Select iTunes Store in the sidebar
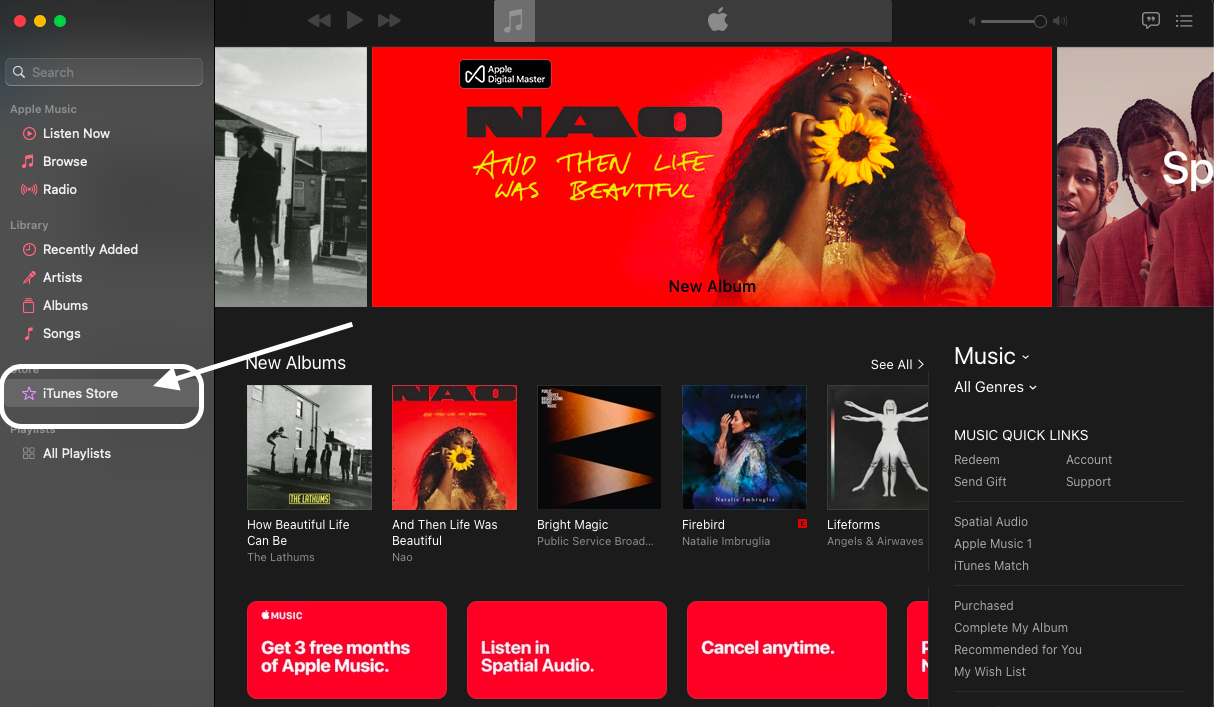1214x707 pixels. click(x=80, y=393)
